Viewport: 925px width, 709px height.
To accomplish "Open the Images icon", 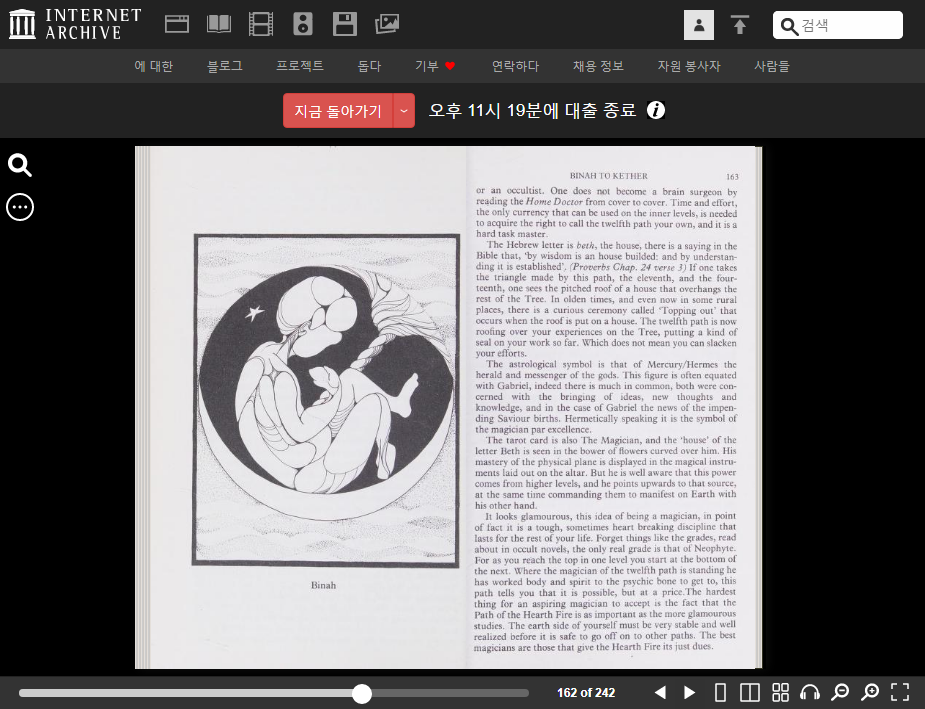I will tap(387, 24).
